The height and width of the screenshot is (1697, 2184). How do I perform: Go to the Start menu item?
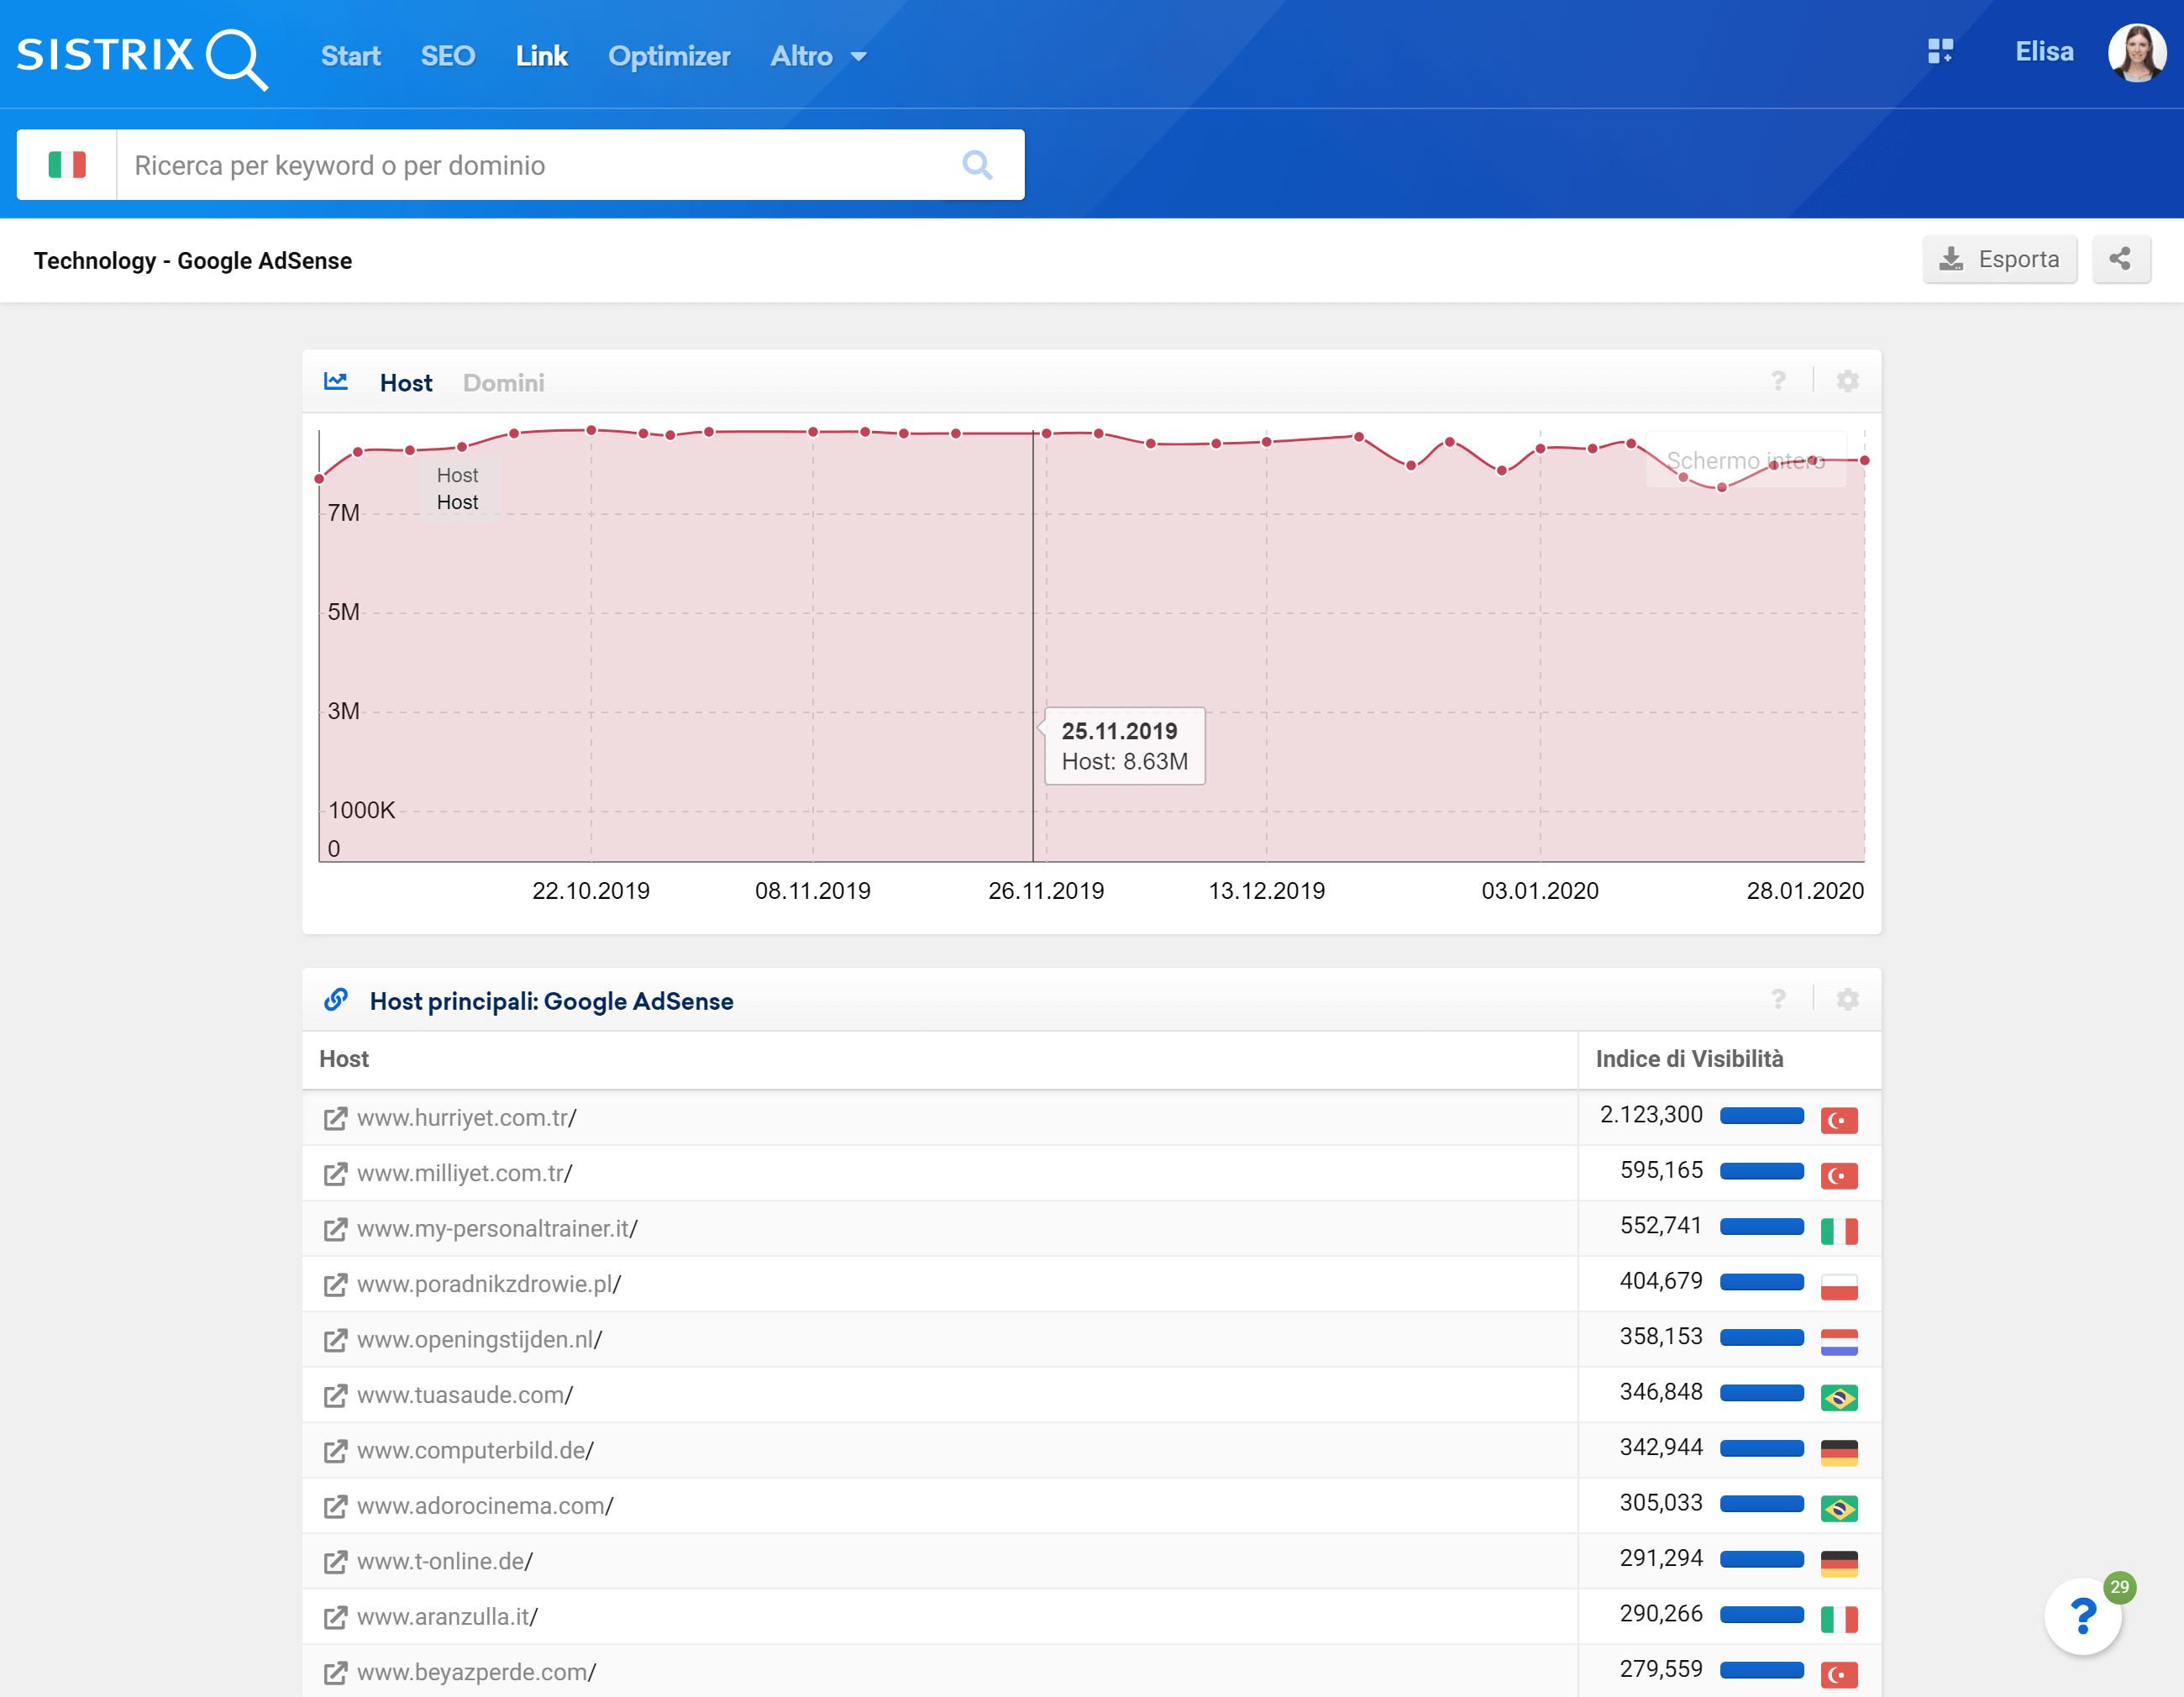350,56
